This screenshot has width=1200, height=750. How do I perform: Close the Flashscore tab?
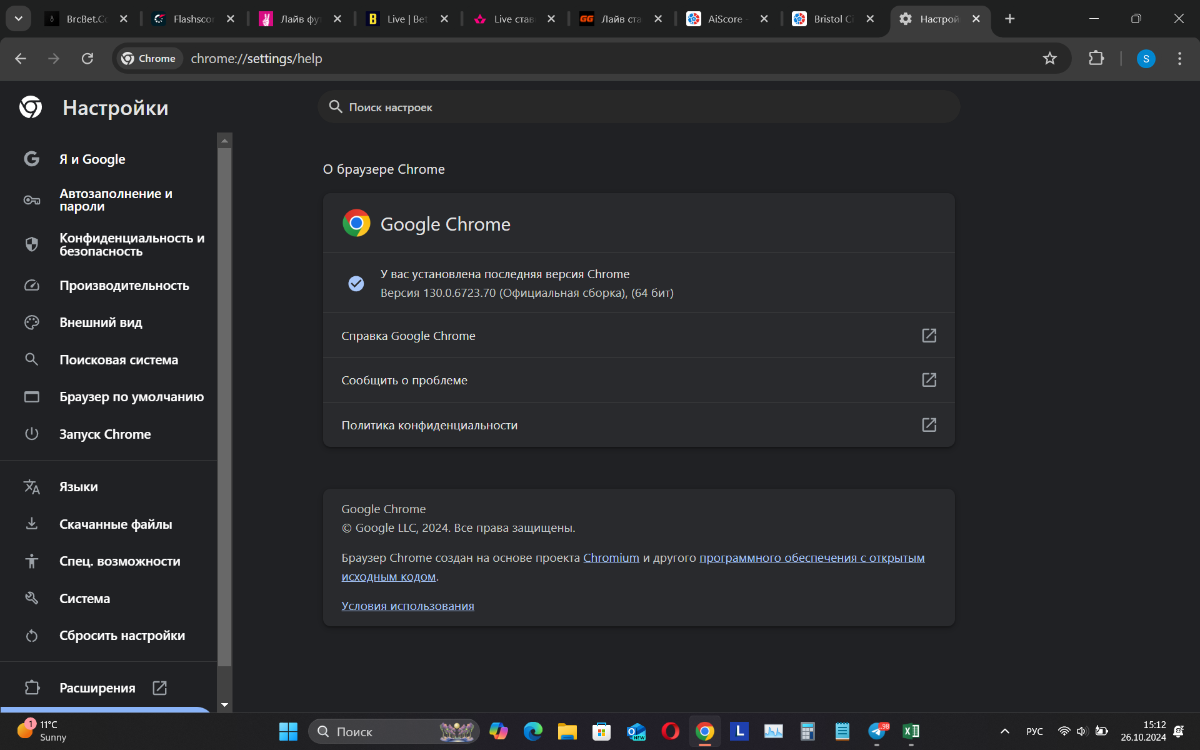click(230, 19)
